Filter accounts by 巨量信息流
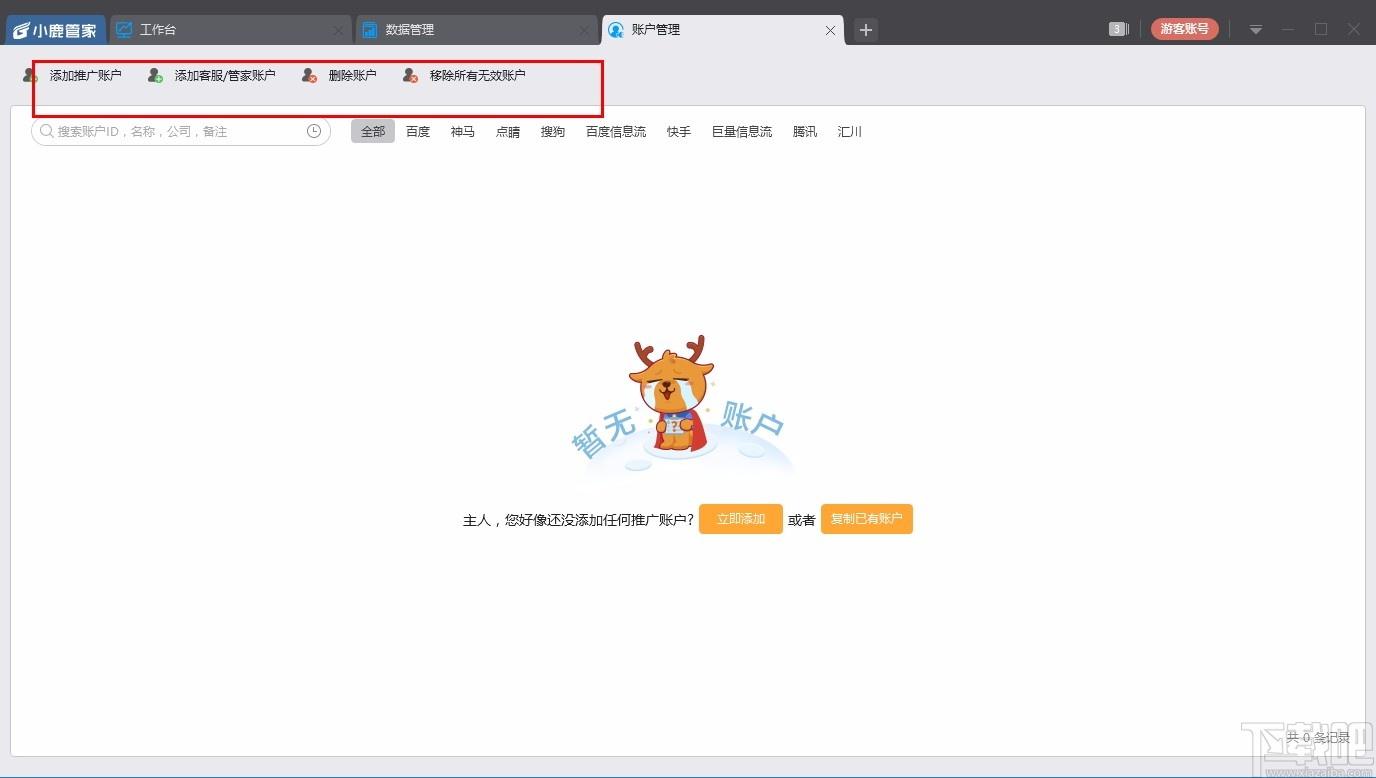This screenshot has height=778, width=1376. tap(742, 131)
